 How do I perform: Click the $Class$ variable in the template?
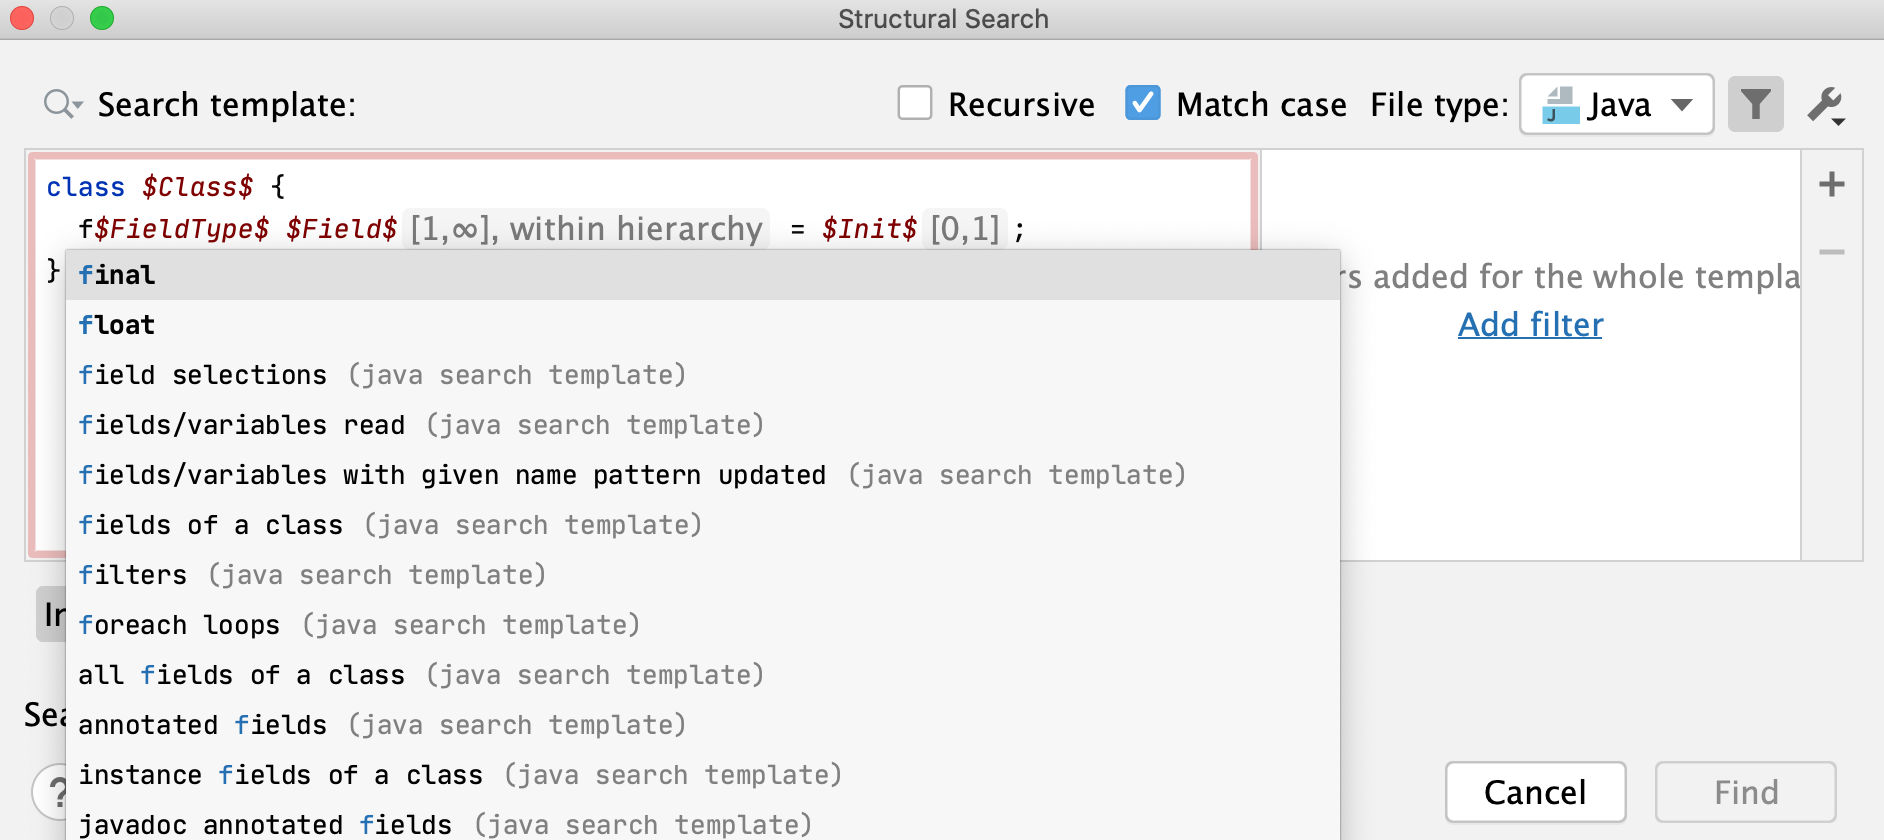click(x=197, y=187)
